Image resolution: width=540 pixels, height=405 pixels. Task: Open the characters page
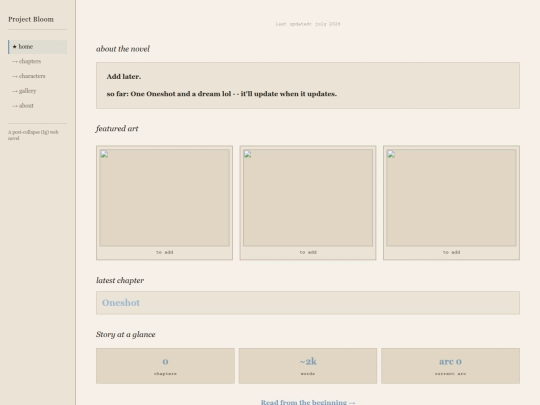29,76
